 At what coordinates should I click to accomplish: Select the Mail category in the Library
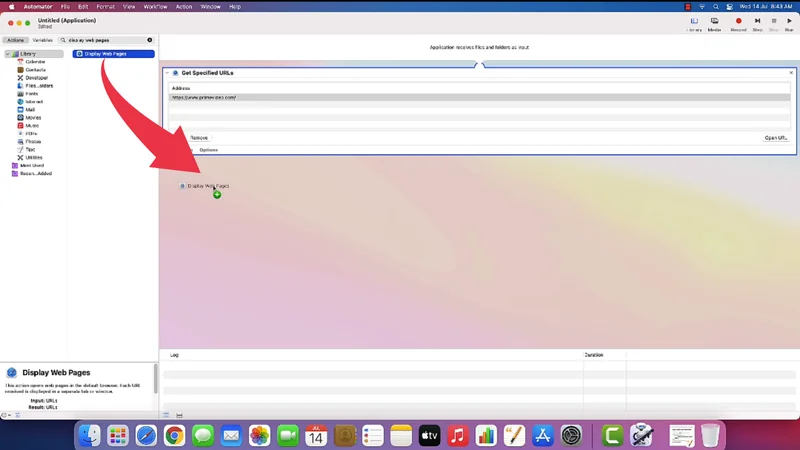(x=30, y=110)
